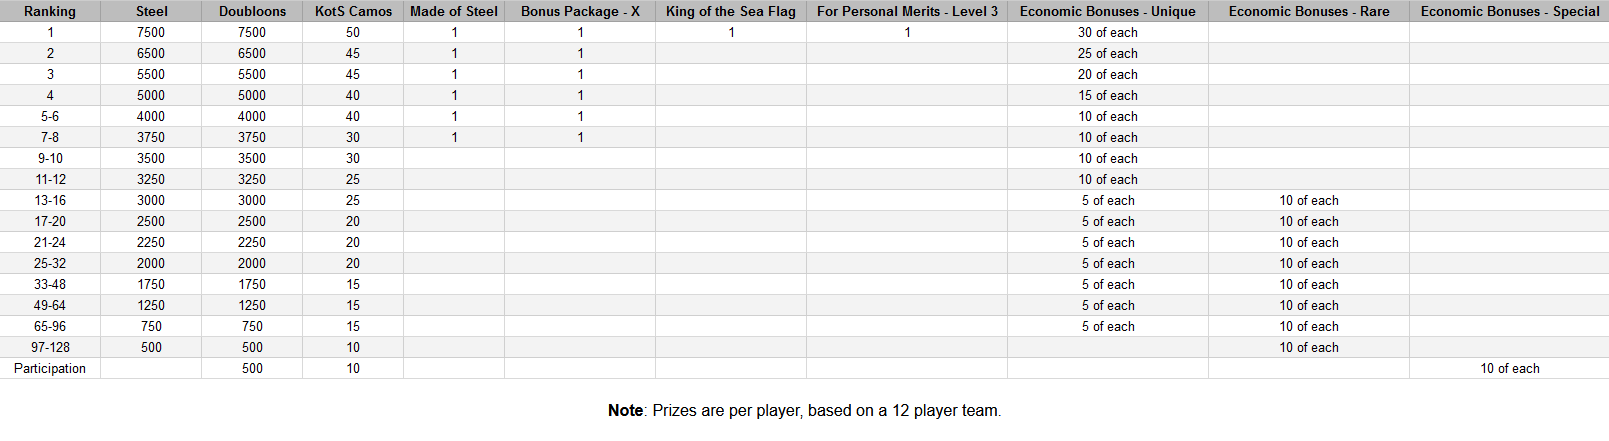Select the "Bonus Package - X" header
Image resolution: width=1609 pixels, height=441 pixels.
point(580,11)
